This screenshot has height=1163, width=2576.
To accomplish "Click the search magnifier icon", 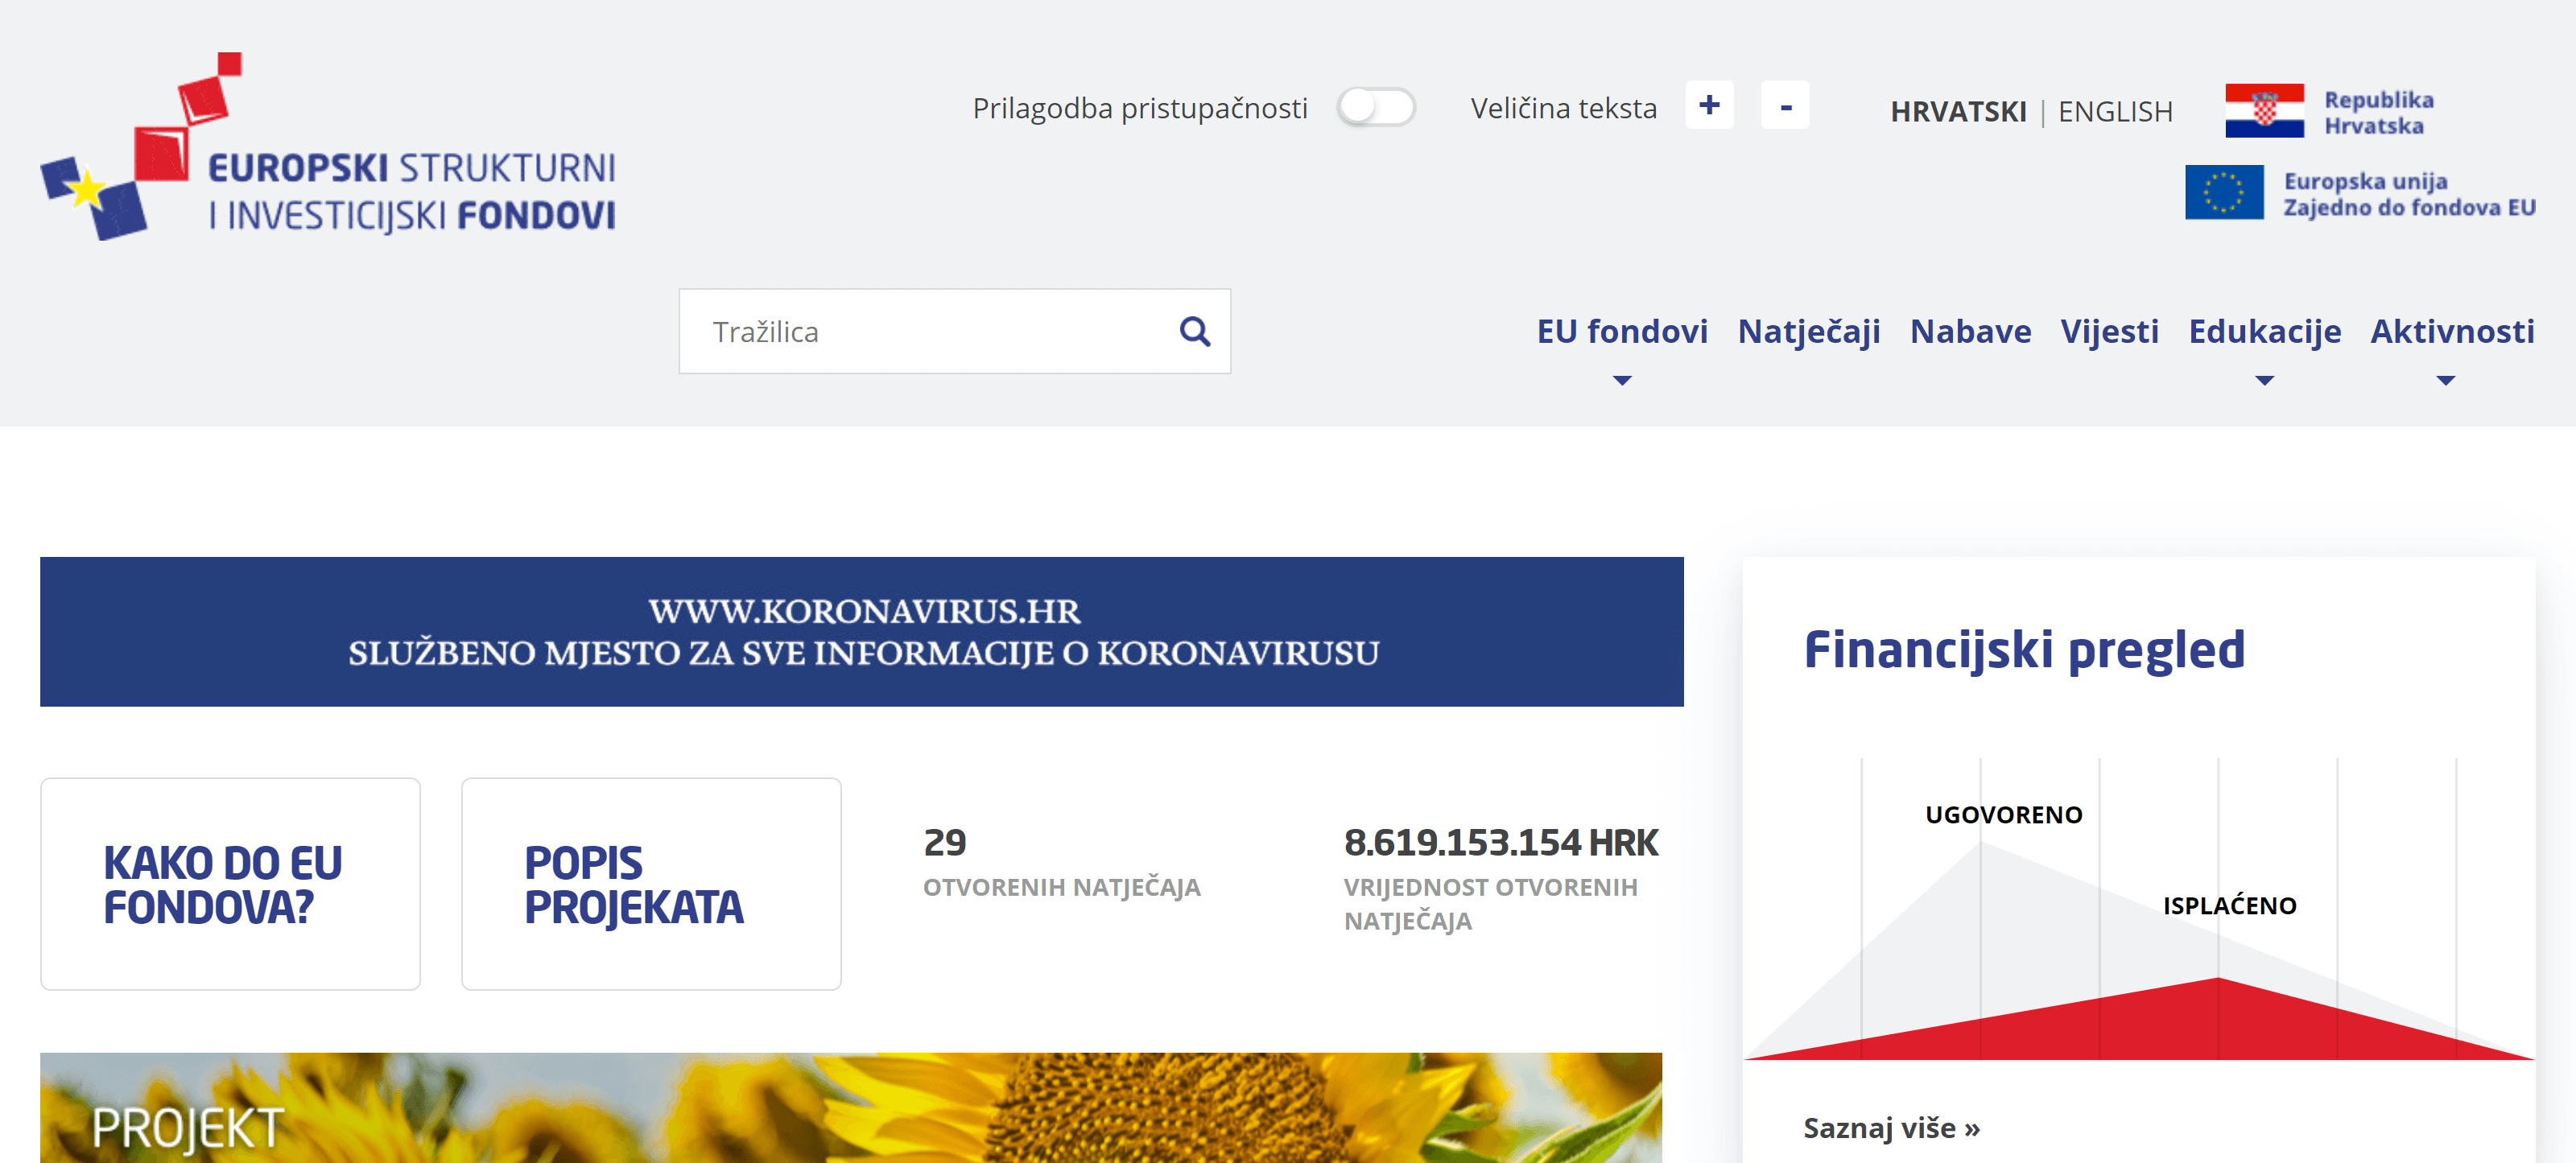I will click(x=1194, y=331).
